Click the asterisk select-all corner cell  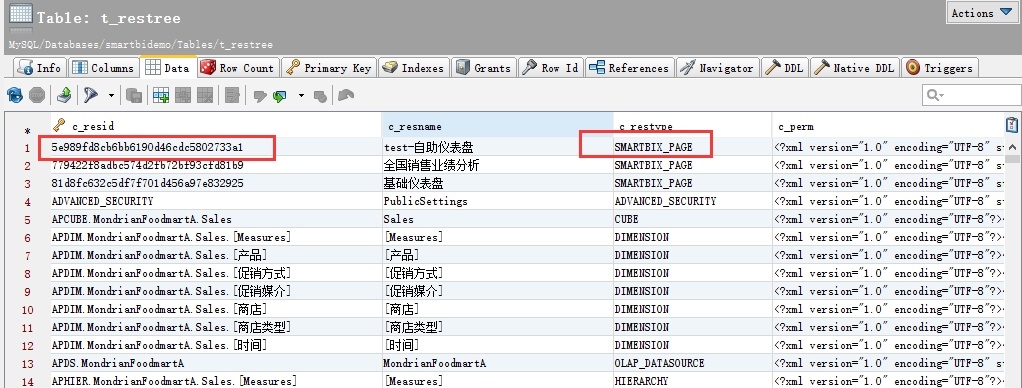click(27, 130)
